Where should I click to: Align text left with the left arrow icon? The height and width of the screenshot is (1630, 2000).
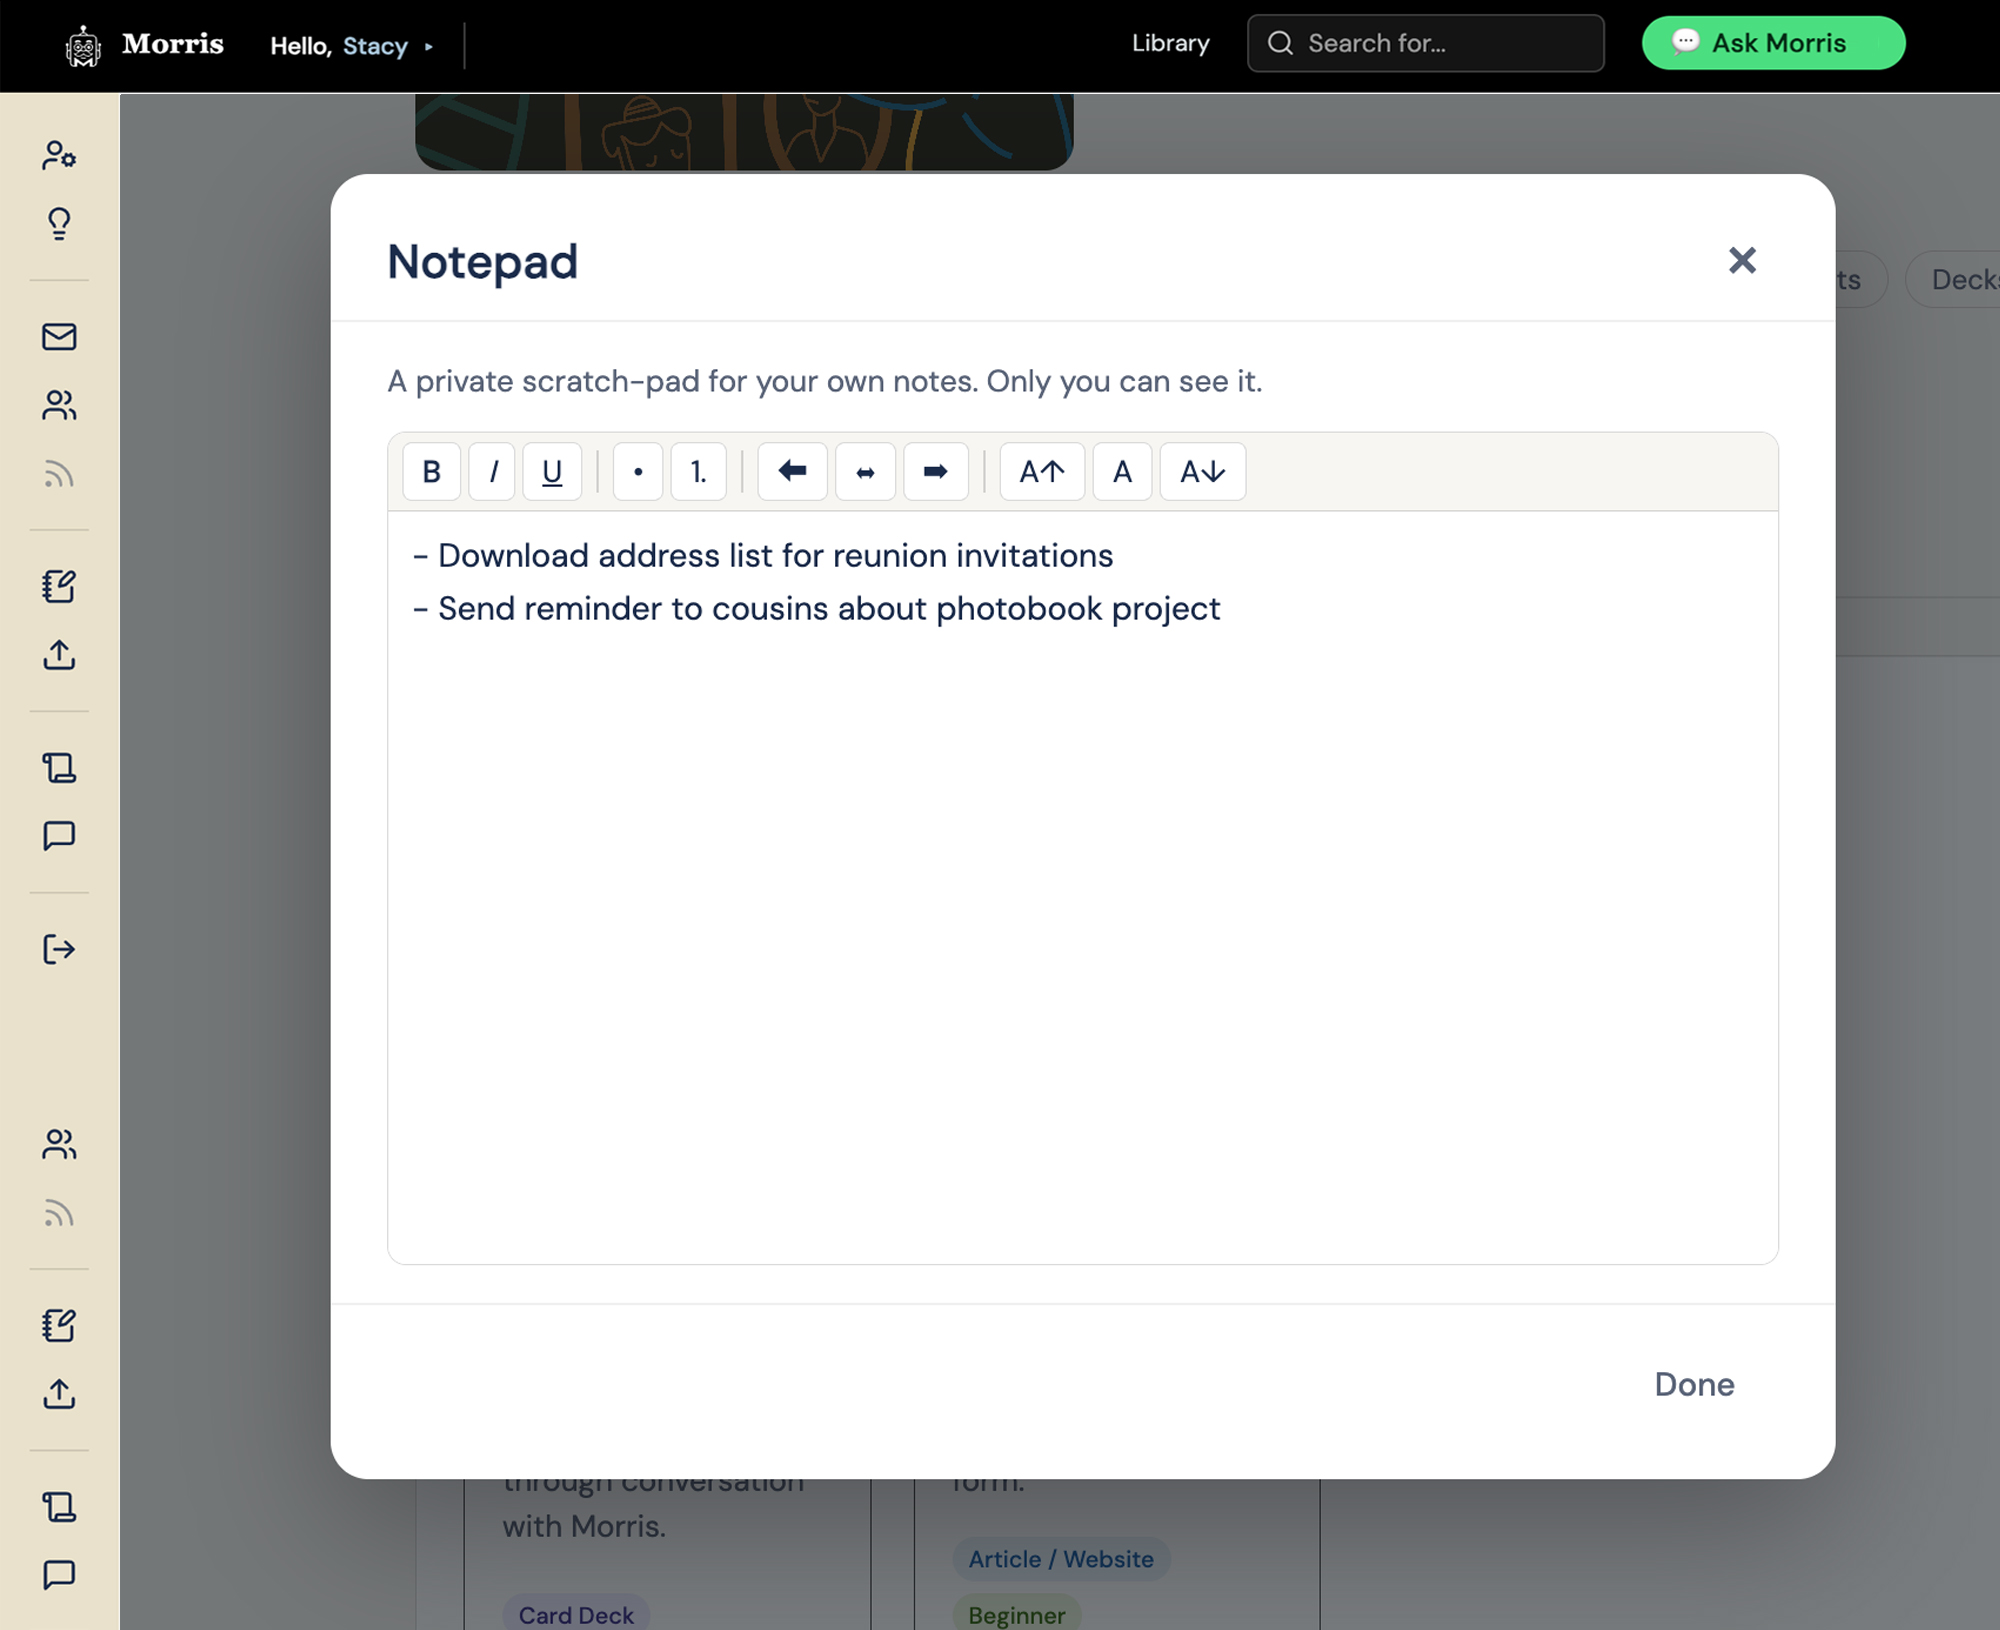tap(792, 471)
